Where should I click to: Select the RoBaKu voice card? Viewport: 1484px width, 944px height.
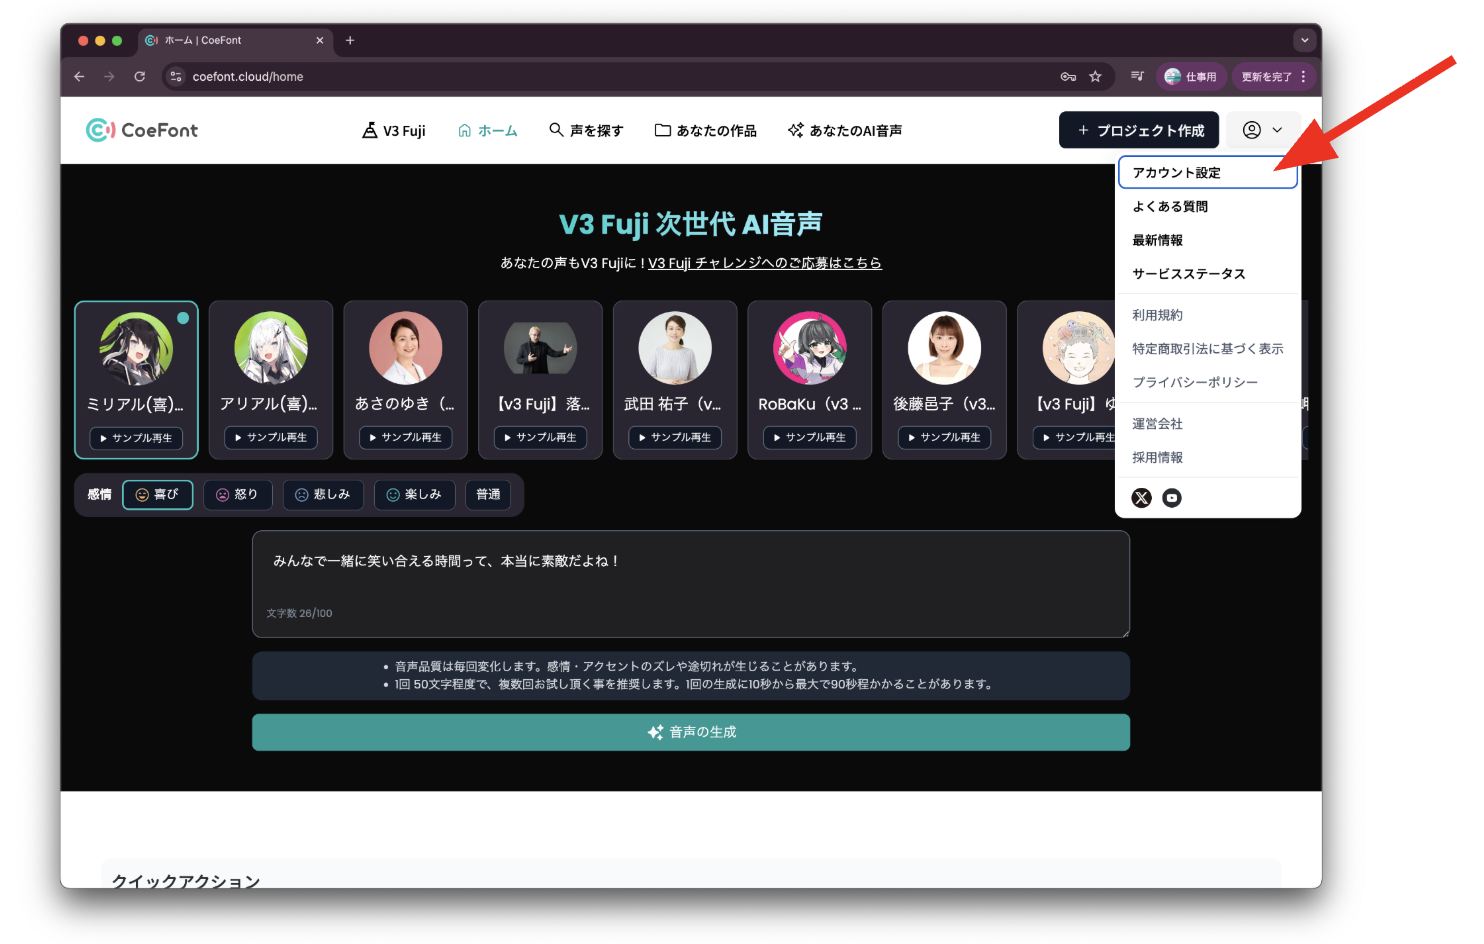click(x=810, y=380)
